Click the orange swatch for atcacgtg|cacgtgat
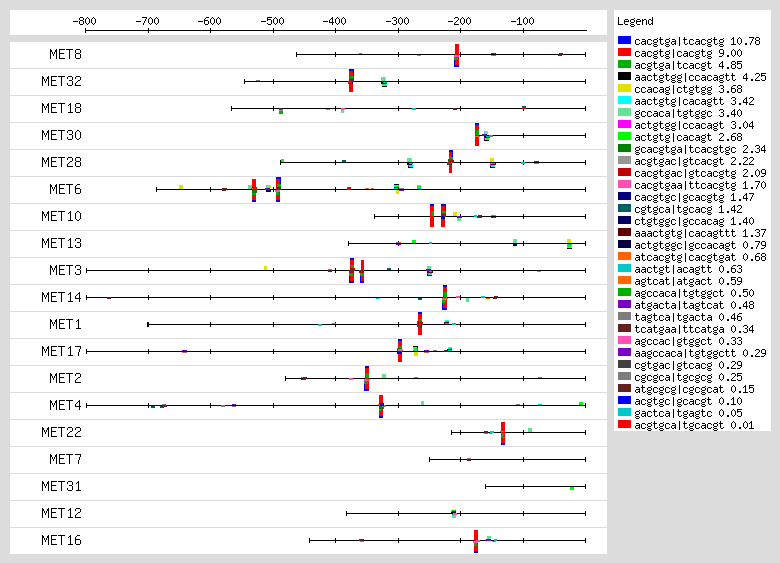 (x=624, y=256)
